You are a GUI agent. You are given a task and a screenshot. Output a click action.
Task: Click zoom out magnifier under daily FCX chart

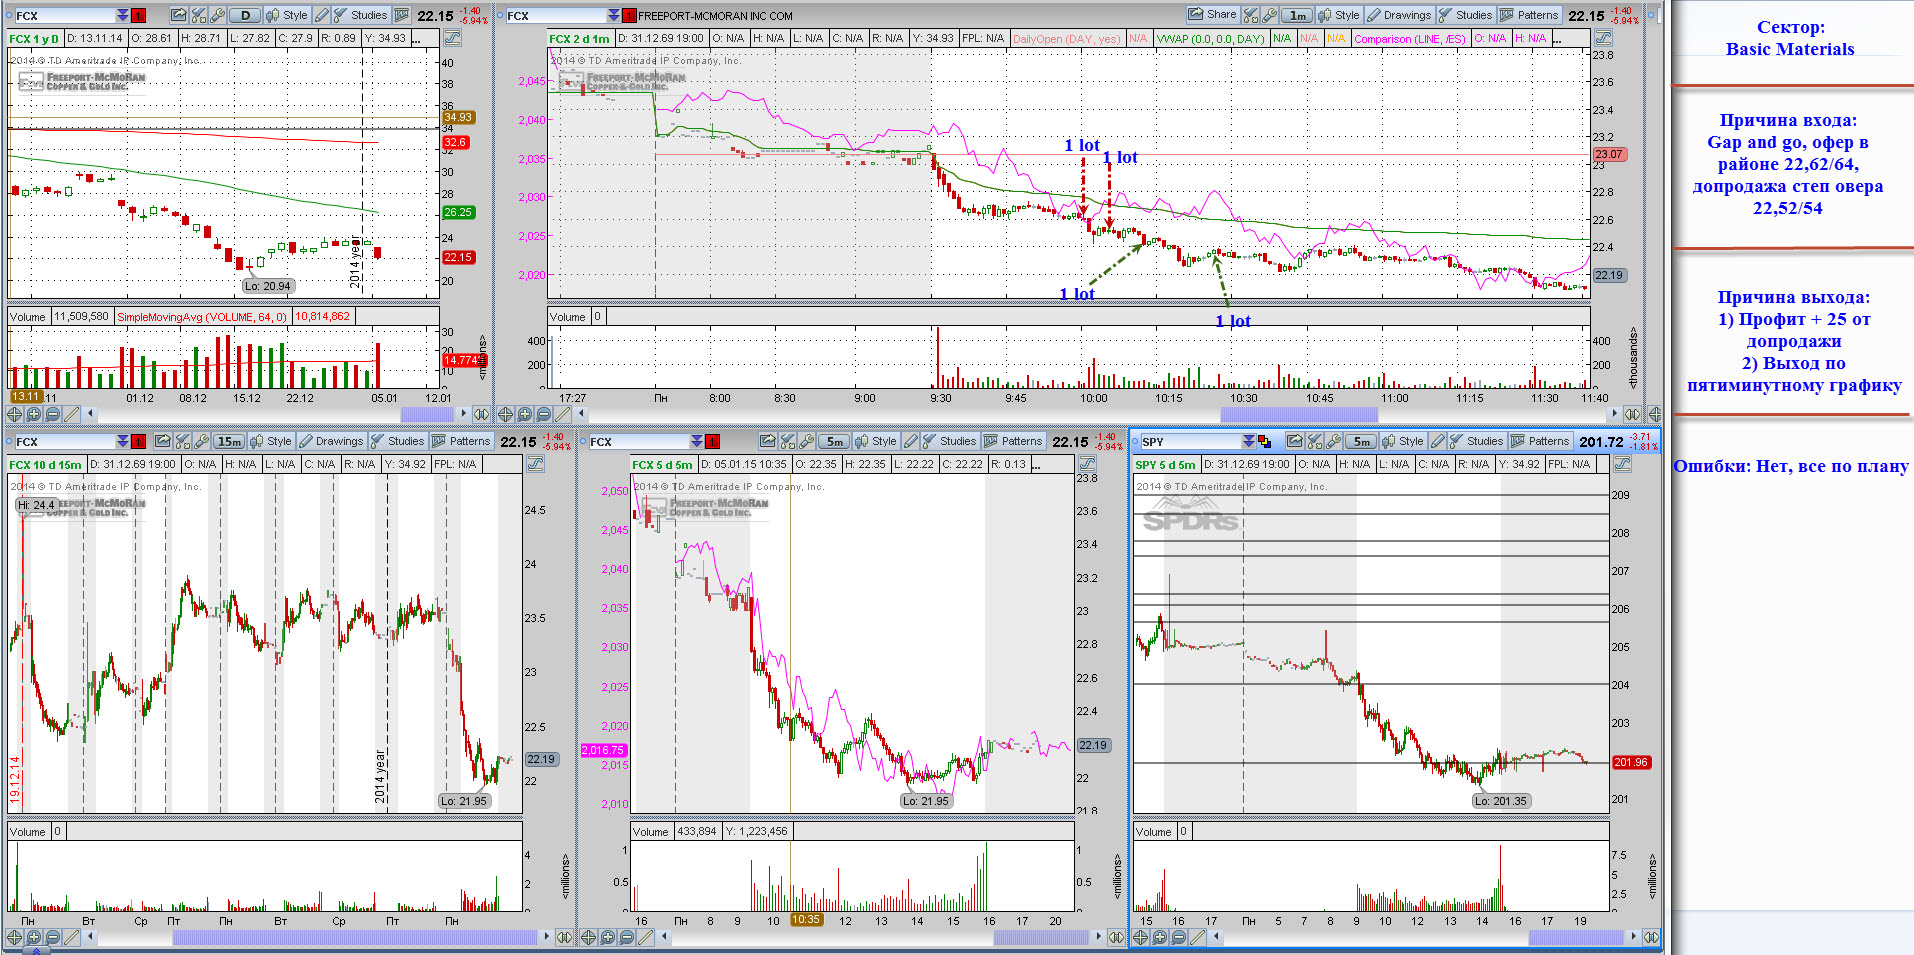pyautogui.click(x=52, y=414)
